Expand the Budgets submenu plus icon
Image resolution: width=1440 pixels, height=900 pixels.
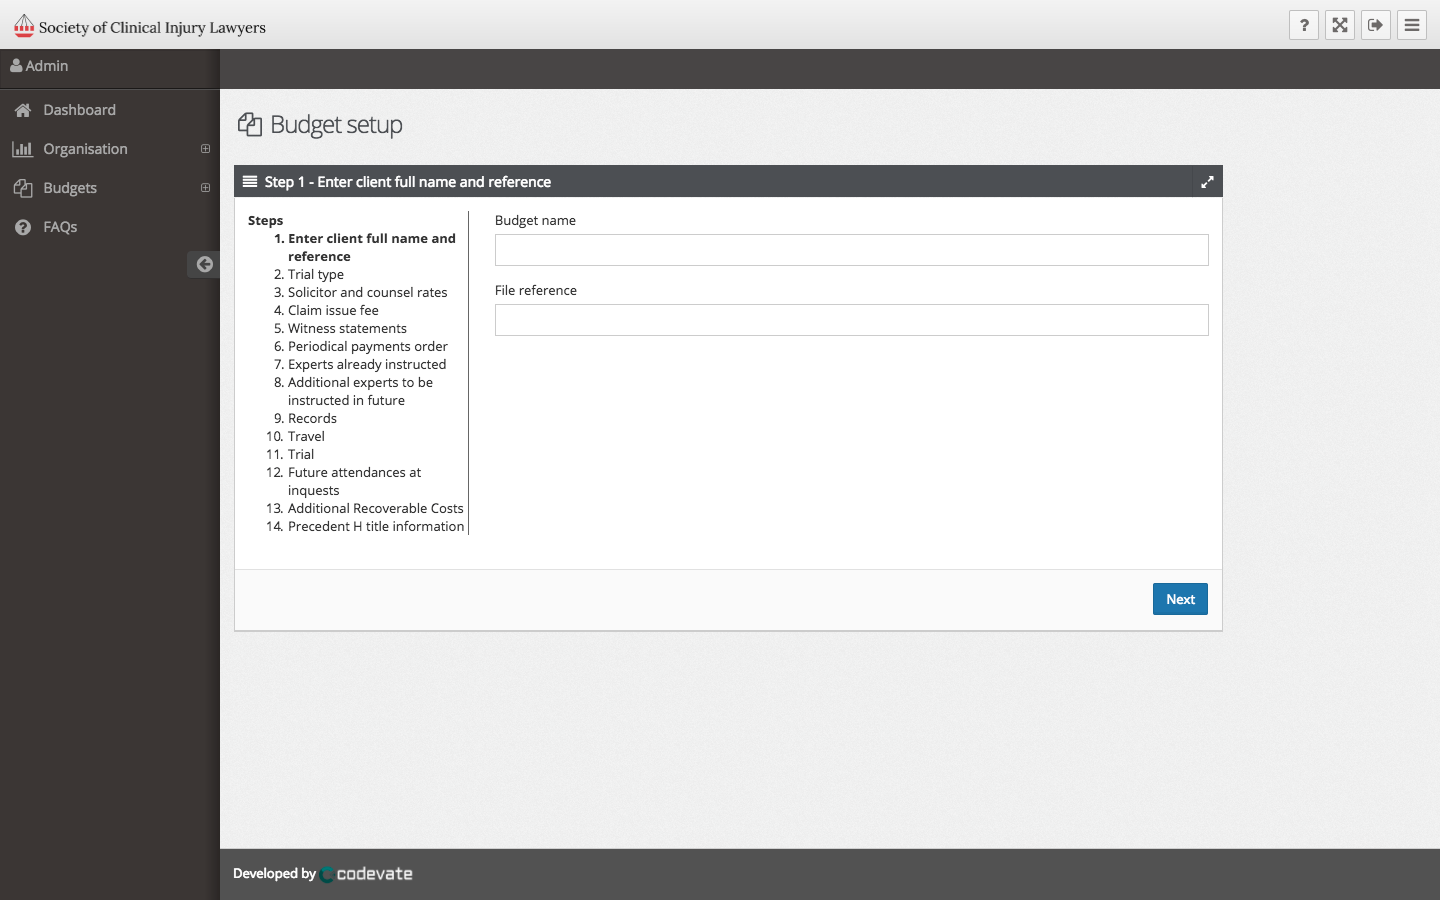[x=205, y=188]
